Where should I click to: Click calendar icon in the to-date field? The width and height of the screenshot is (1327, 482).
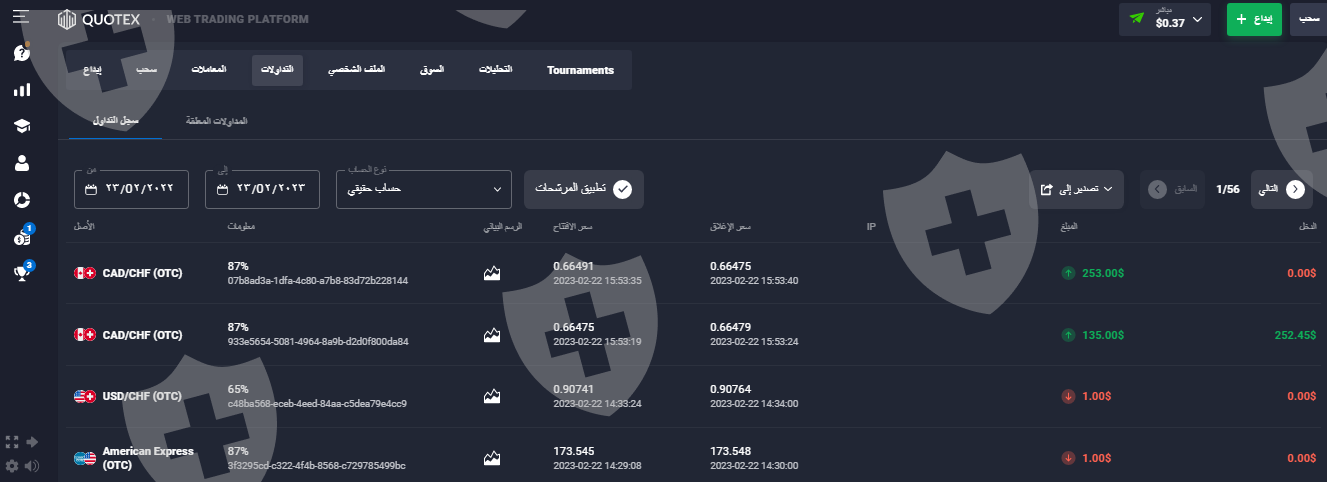pos(221,189)
